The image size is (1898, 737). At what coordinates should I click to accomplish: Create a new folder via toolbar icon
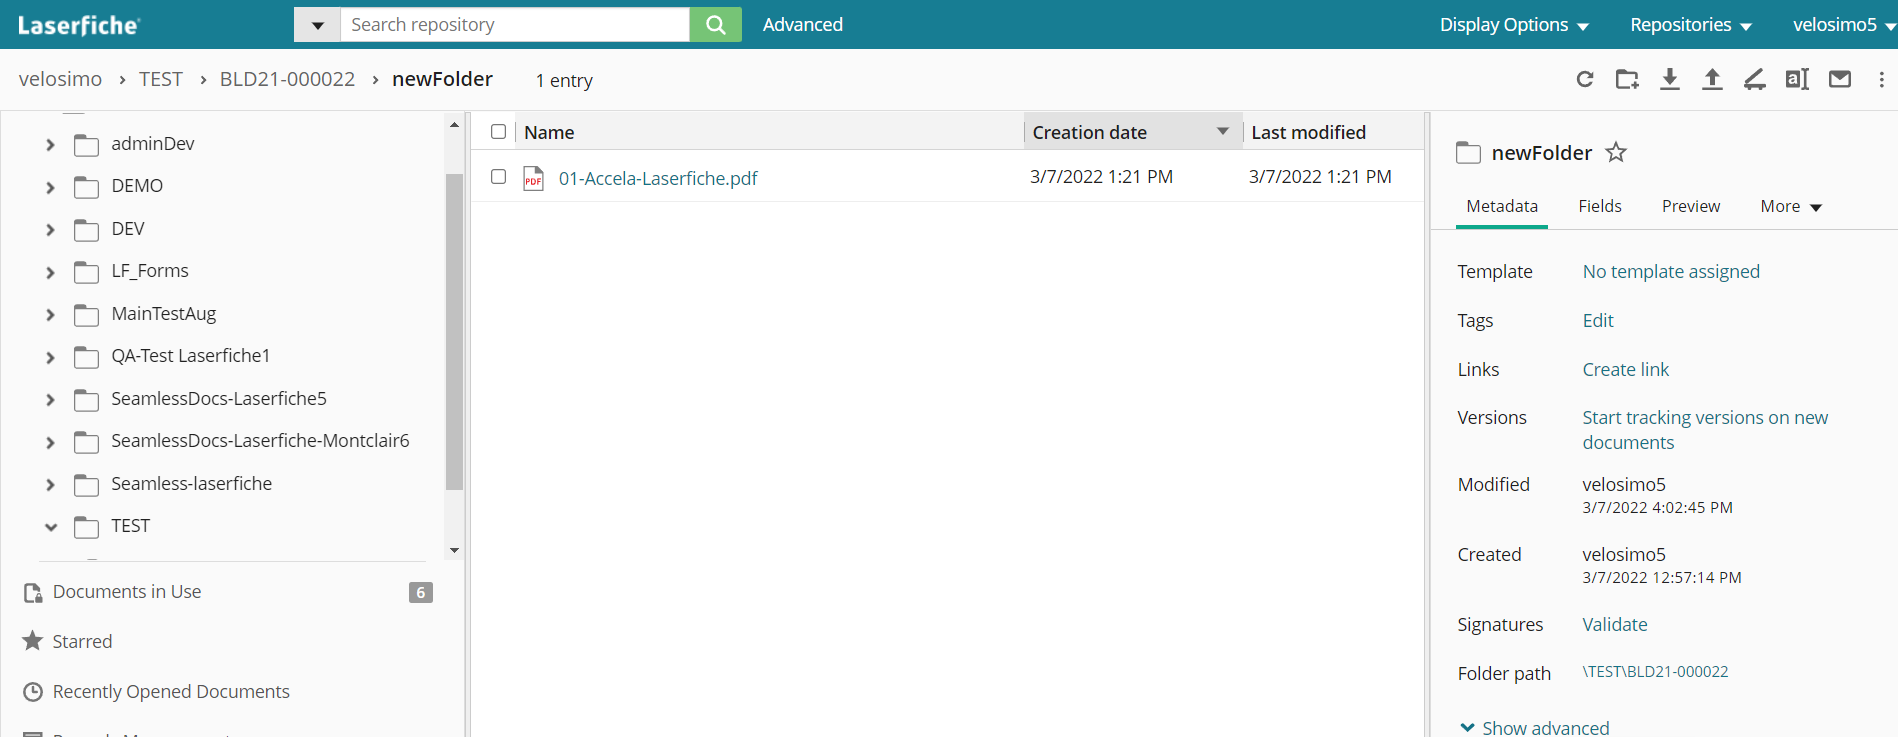[x=1627, y=79]
